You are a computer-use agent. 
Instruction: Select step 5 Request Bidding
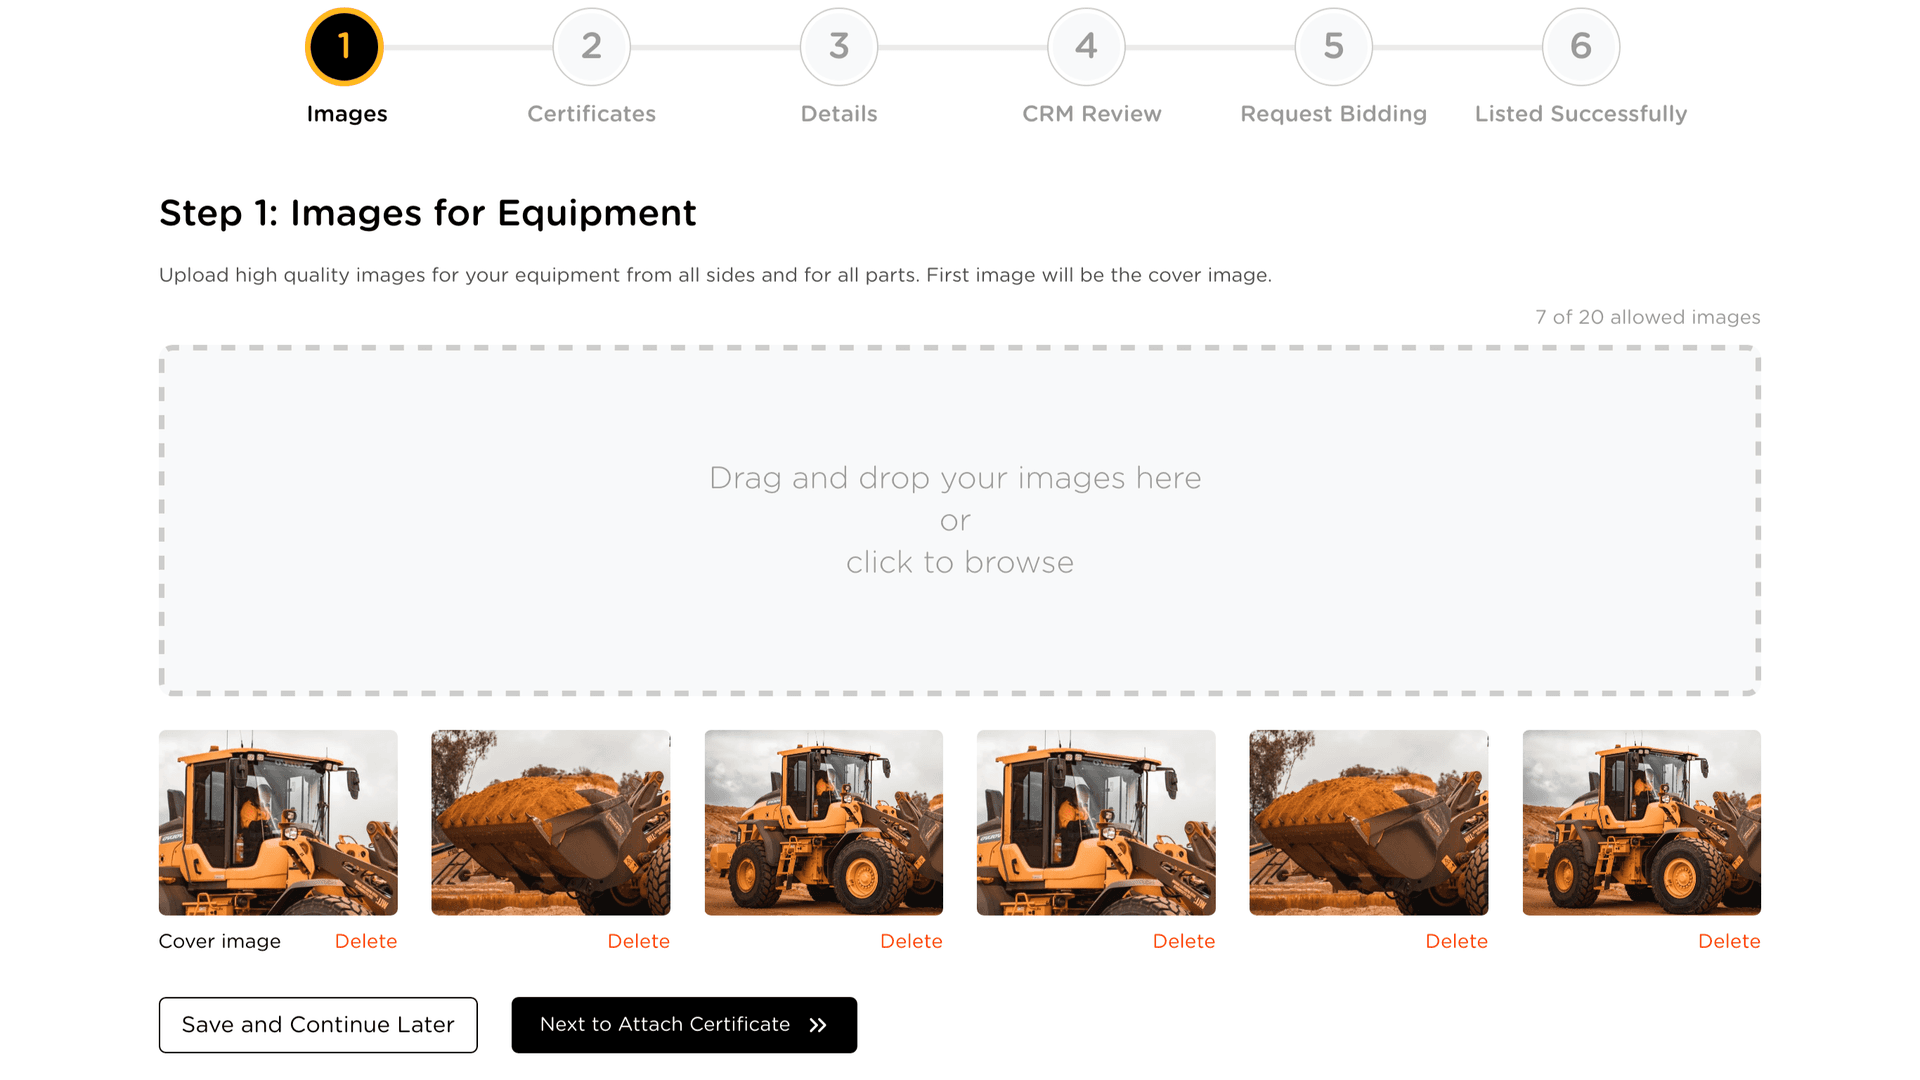1333,47
